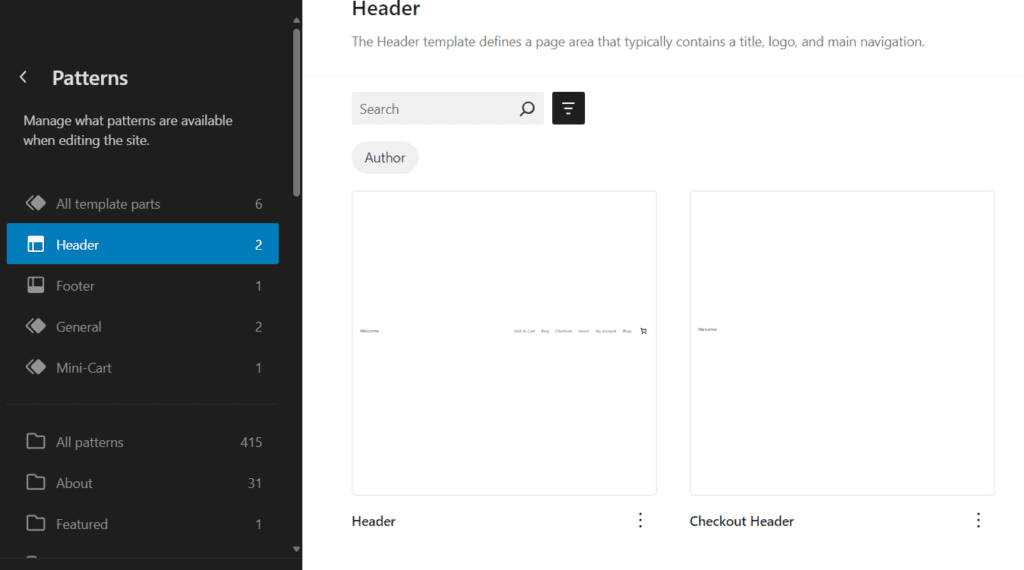Open actions menu for Header pattern
This screenshot has width=1024, height=570.
point(640,520)
